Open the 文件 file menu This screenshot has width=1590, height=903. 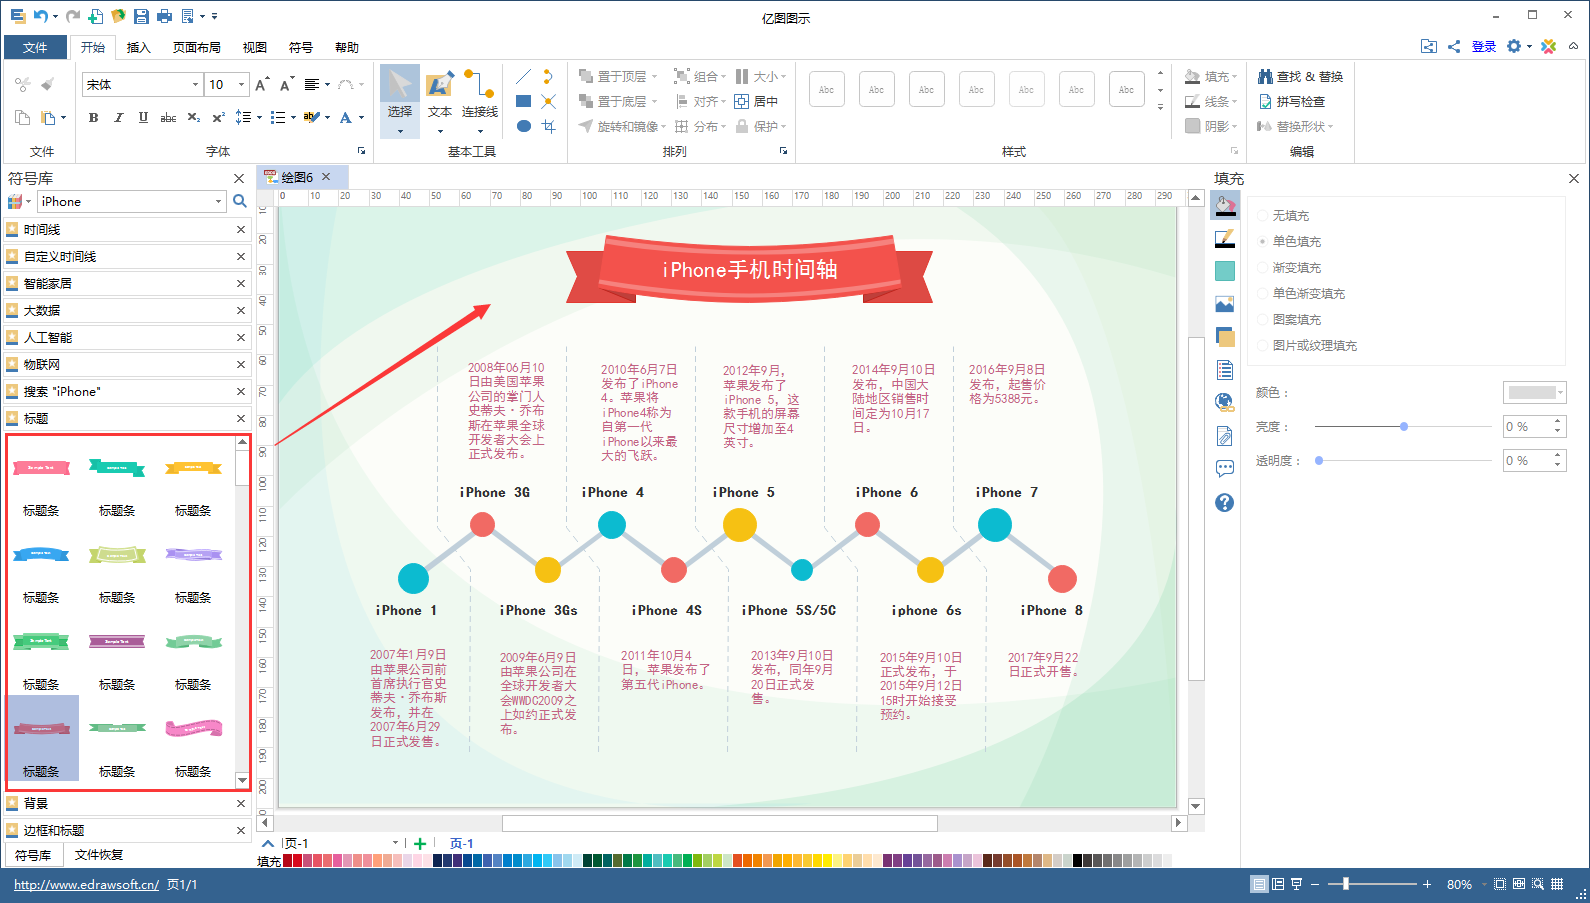pyautogui.click(x=35, y=47)
